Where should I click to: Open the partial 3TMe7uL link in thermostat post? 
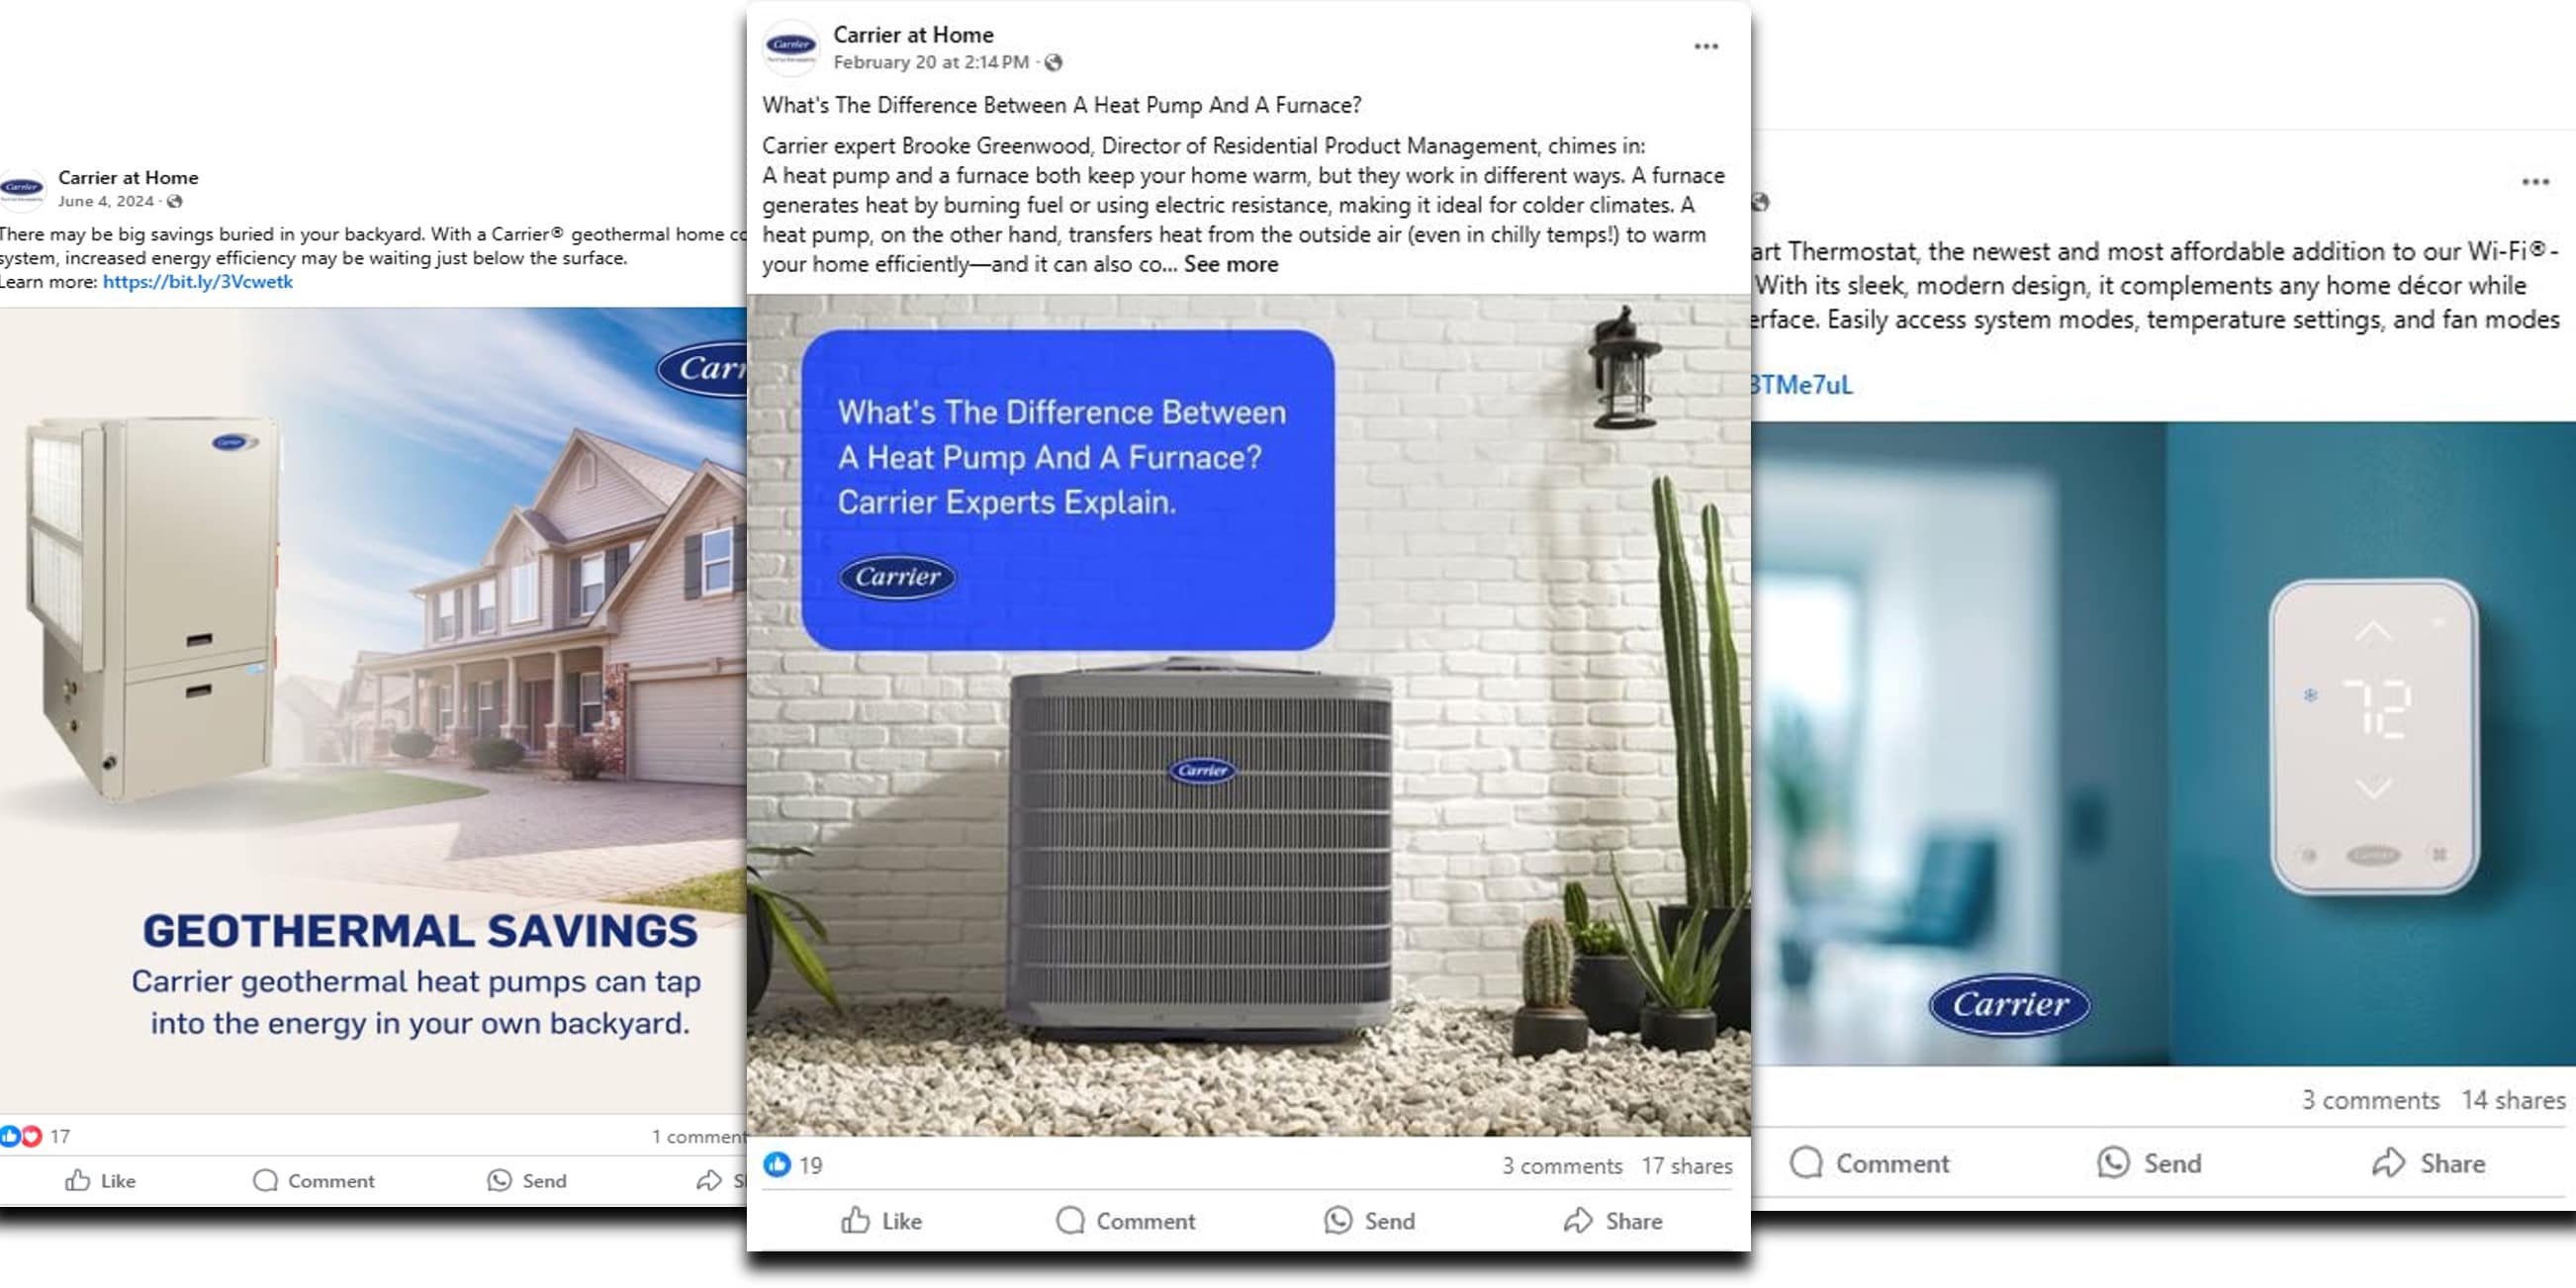click(x=1802, y=385)
